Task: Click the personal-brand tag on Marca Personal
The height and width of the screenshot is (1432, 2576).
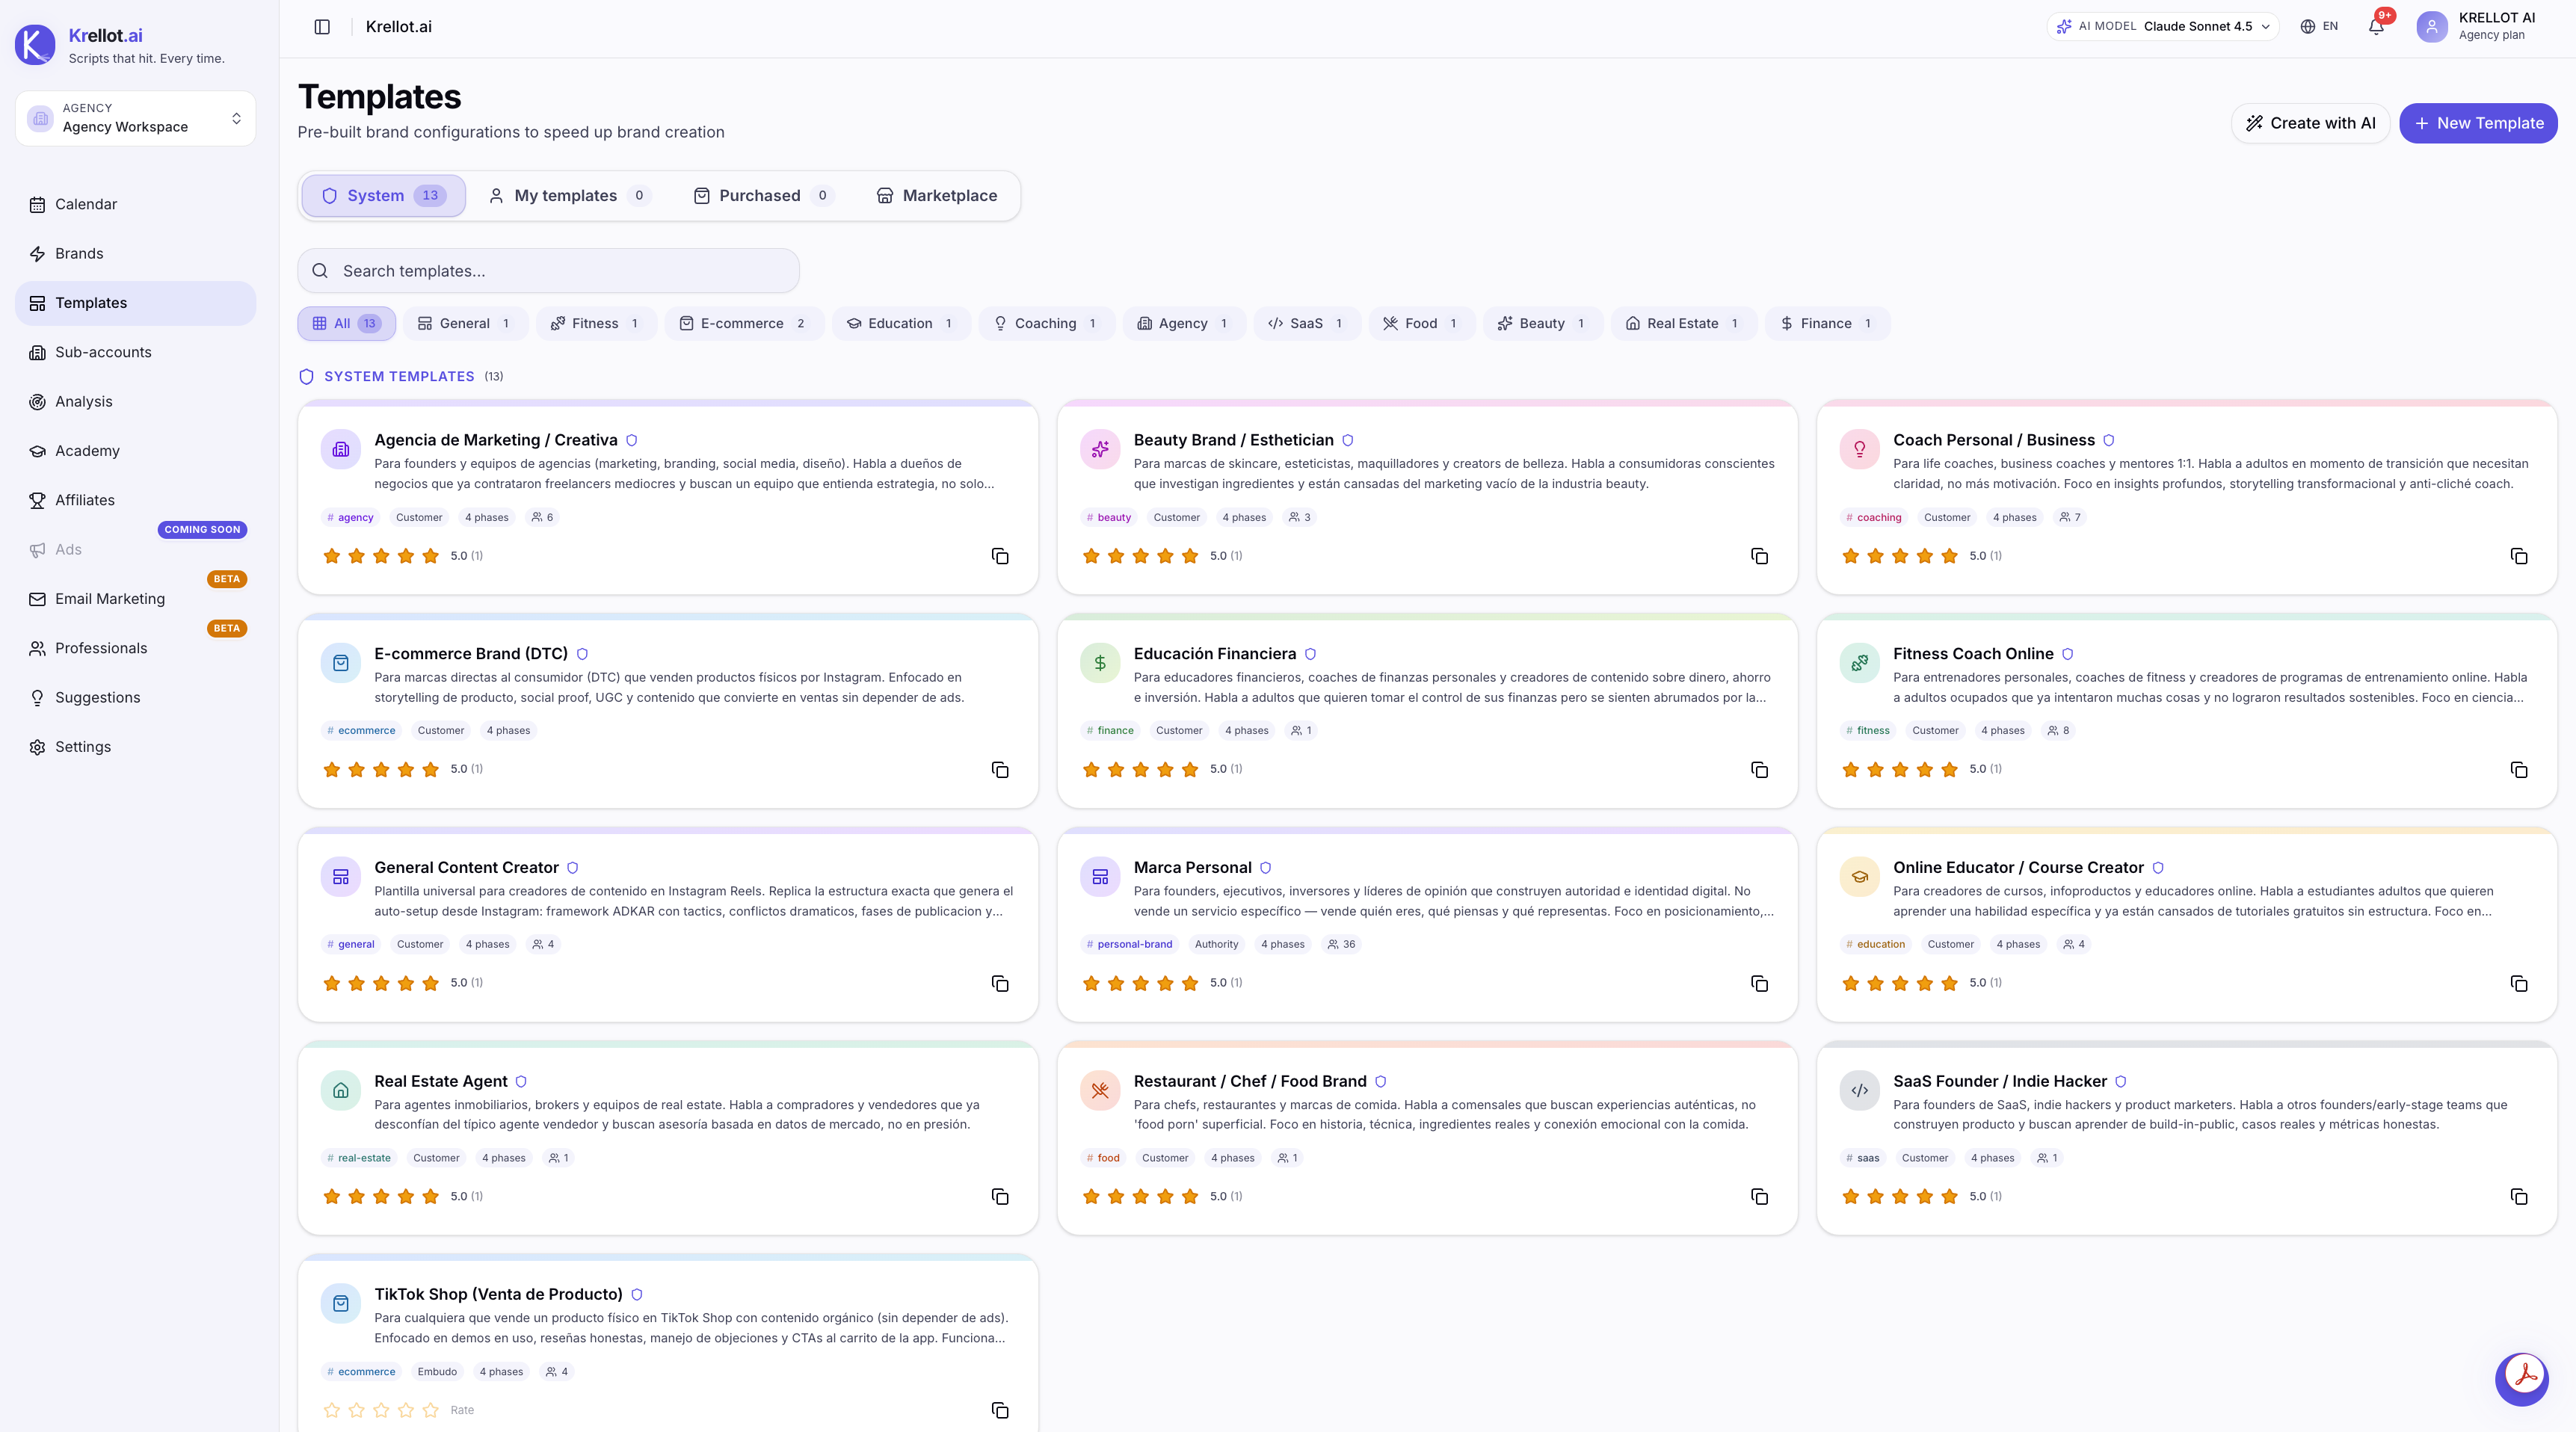Action: [1129, 945]
